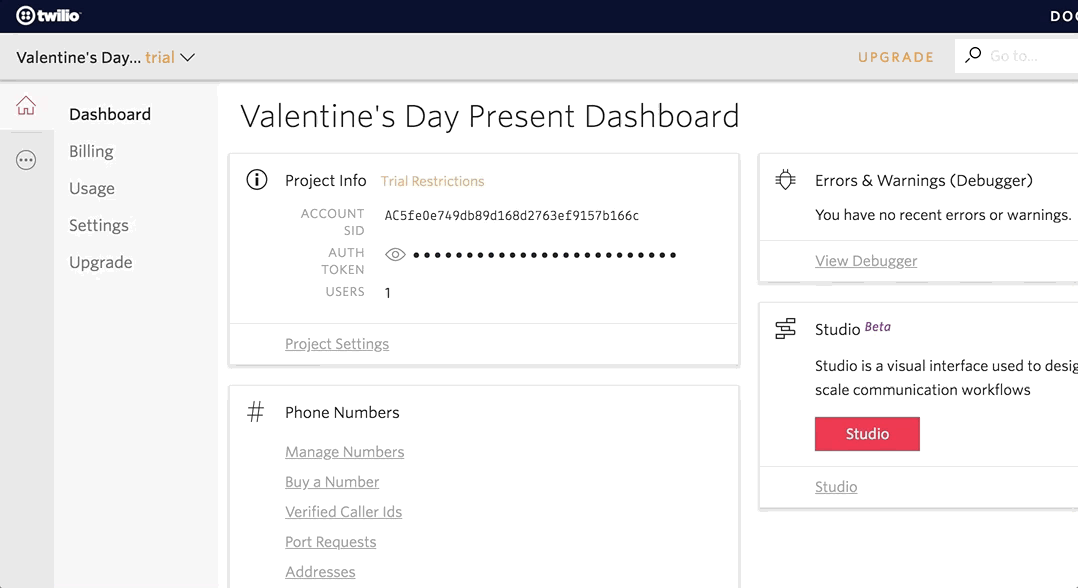Click the Valentine's Day Present Dashboard heading
Image resolution: width=1078 pixels, height=588 pixels.
490,116
